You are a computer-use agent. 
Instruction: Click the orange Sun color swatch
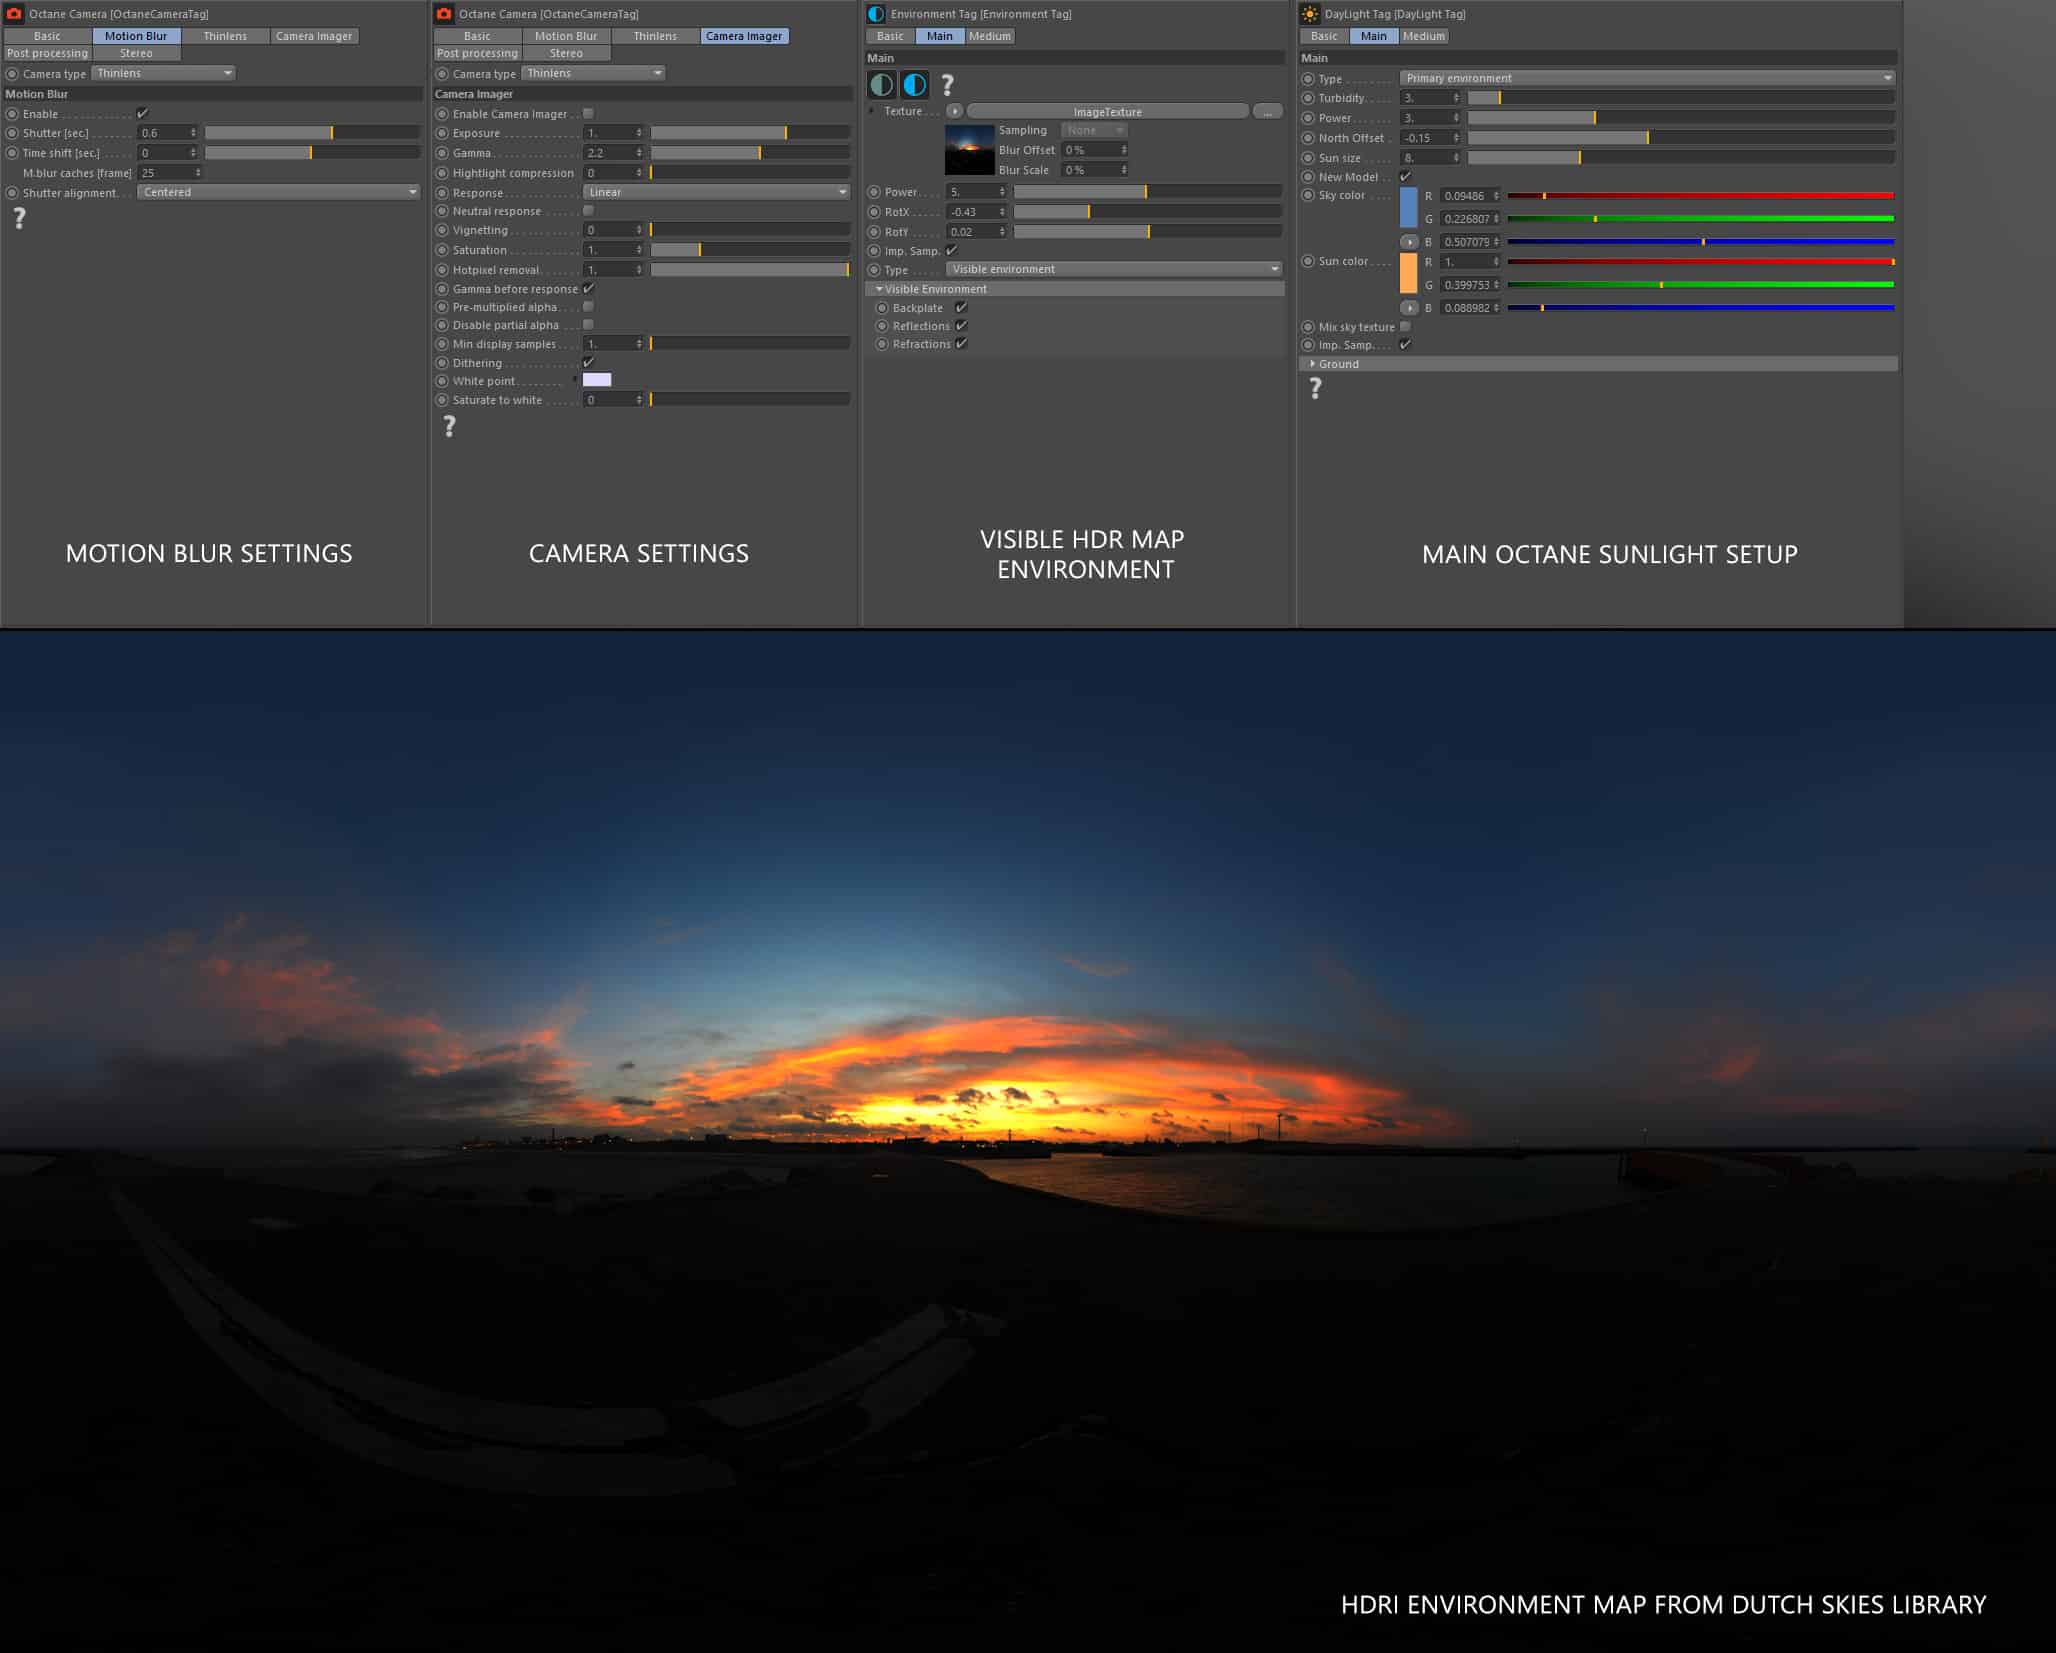[1408, 273]
